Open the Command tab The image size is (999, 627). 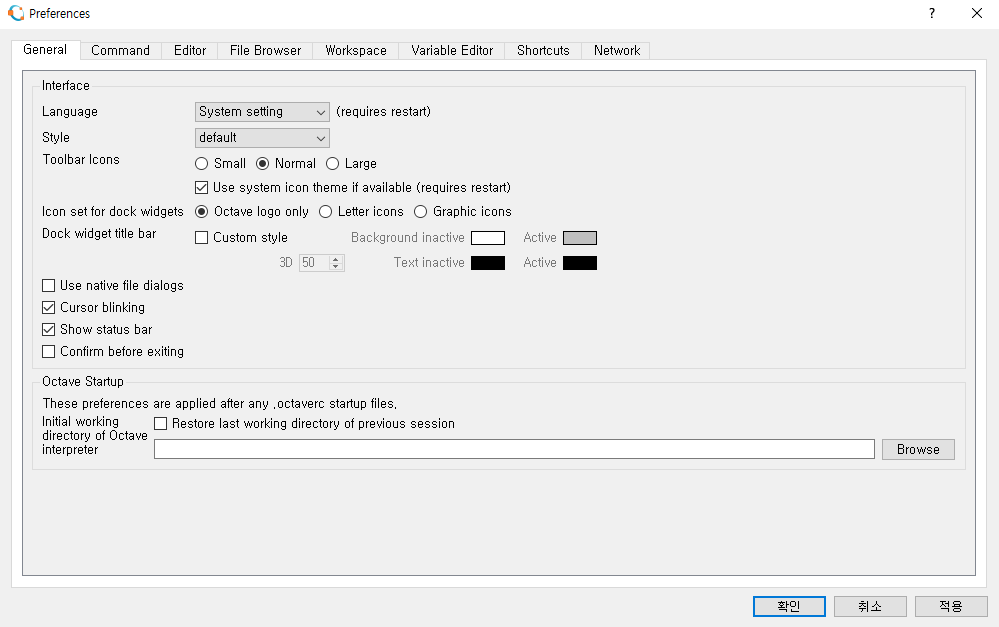coord(120,50)
